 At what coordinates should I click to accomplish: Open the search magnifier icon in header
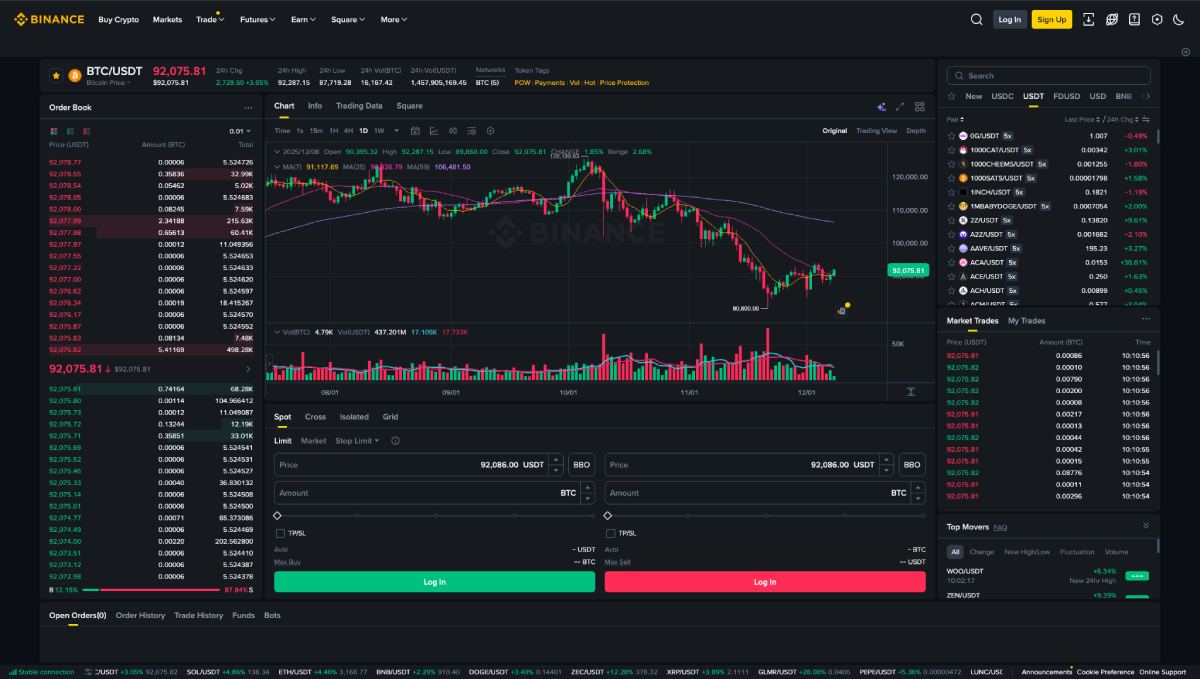click(x=977, y=19)
